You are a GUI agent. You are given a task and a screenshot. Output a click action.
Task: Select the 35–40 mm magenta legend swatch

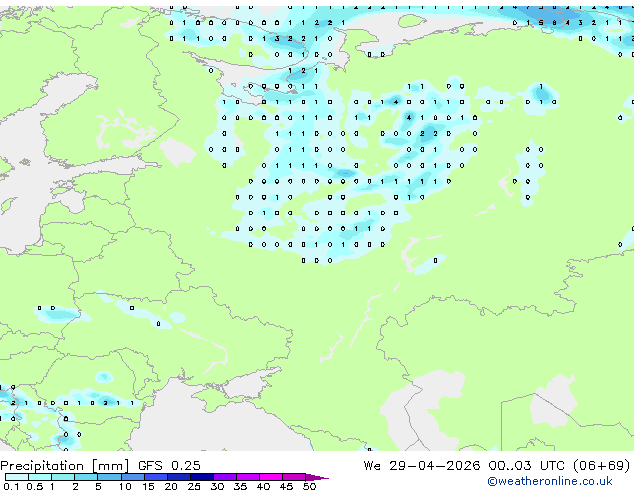(248, 477)
